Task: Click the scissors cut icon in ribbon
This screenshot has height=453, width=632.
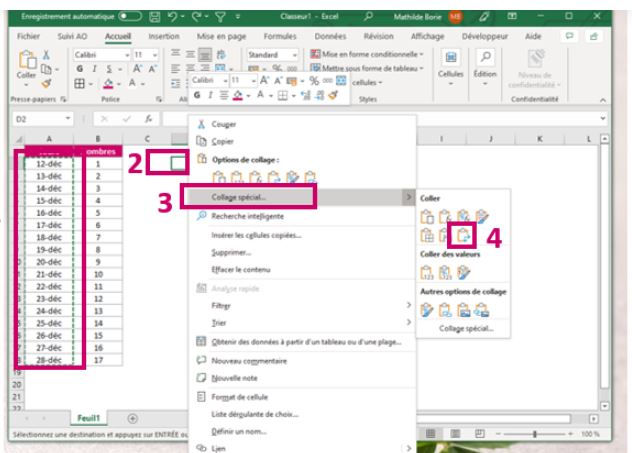Action: [x=46, y=55]
